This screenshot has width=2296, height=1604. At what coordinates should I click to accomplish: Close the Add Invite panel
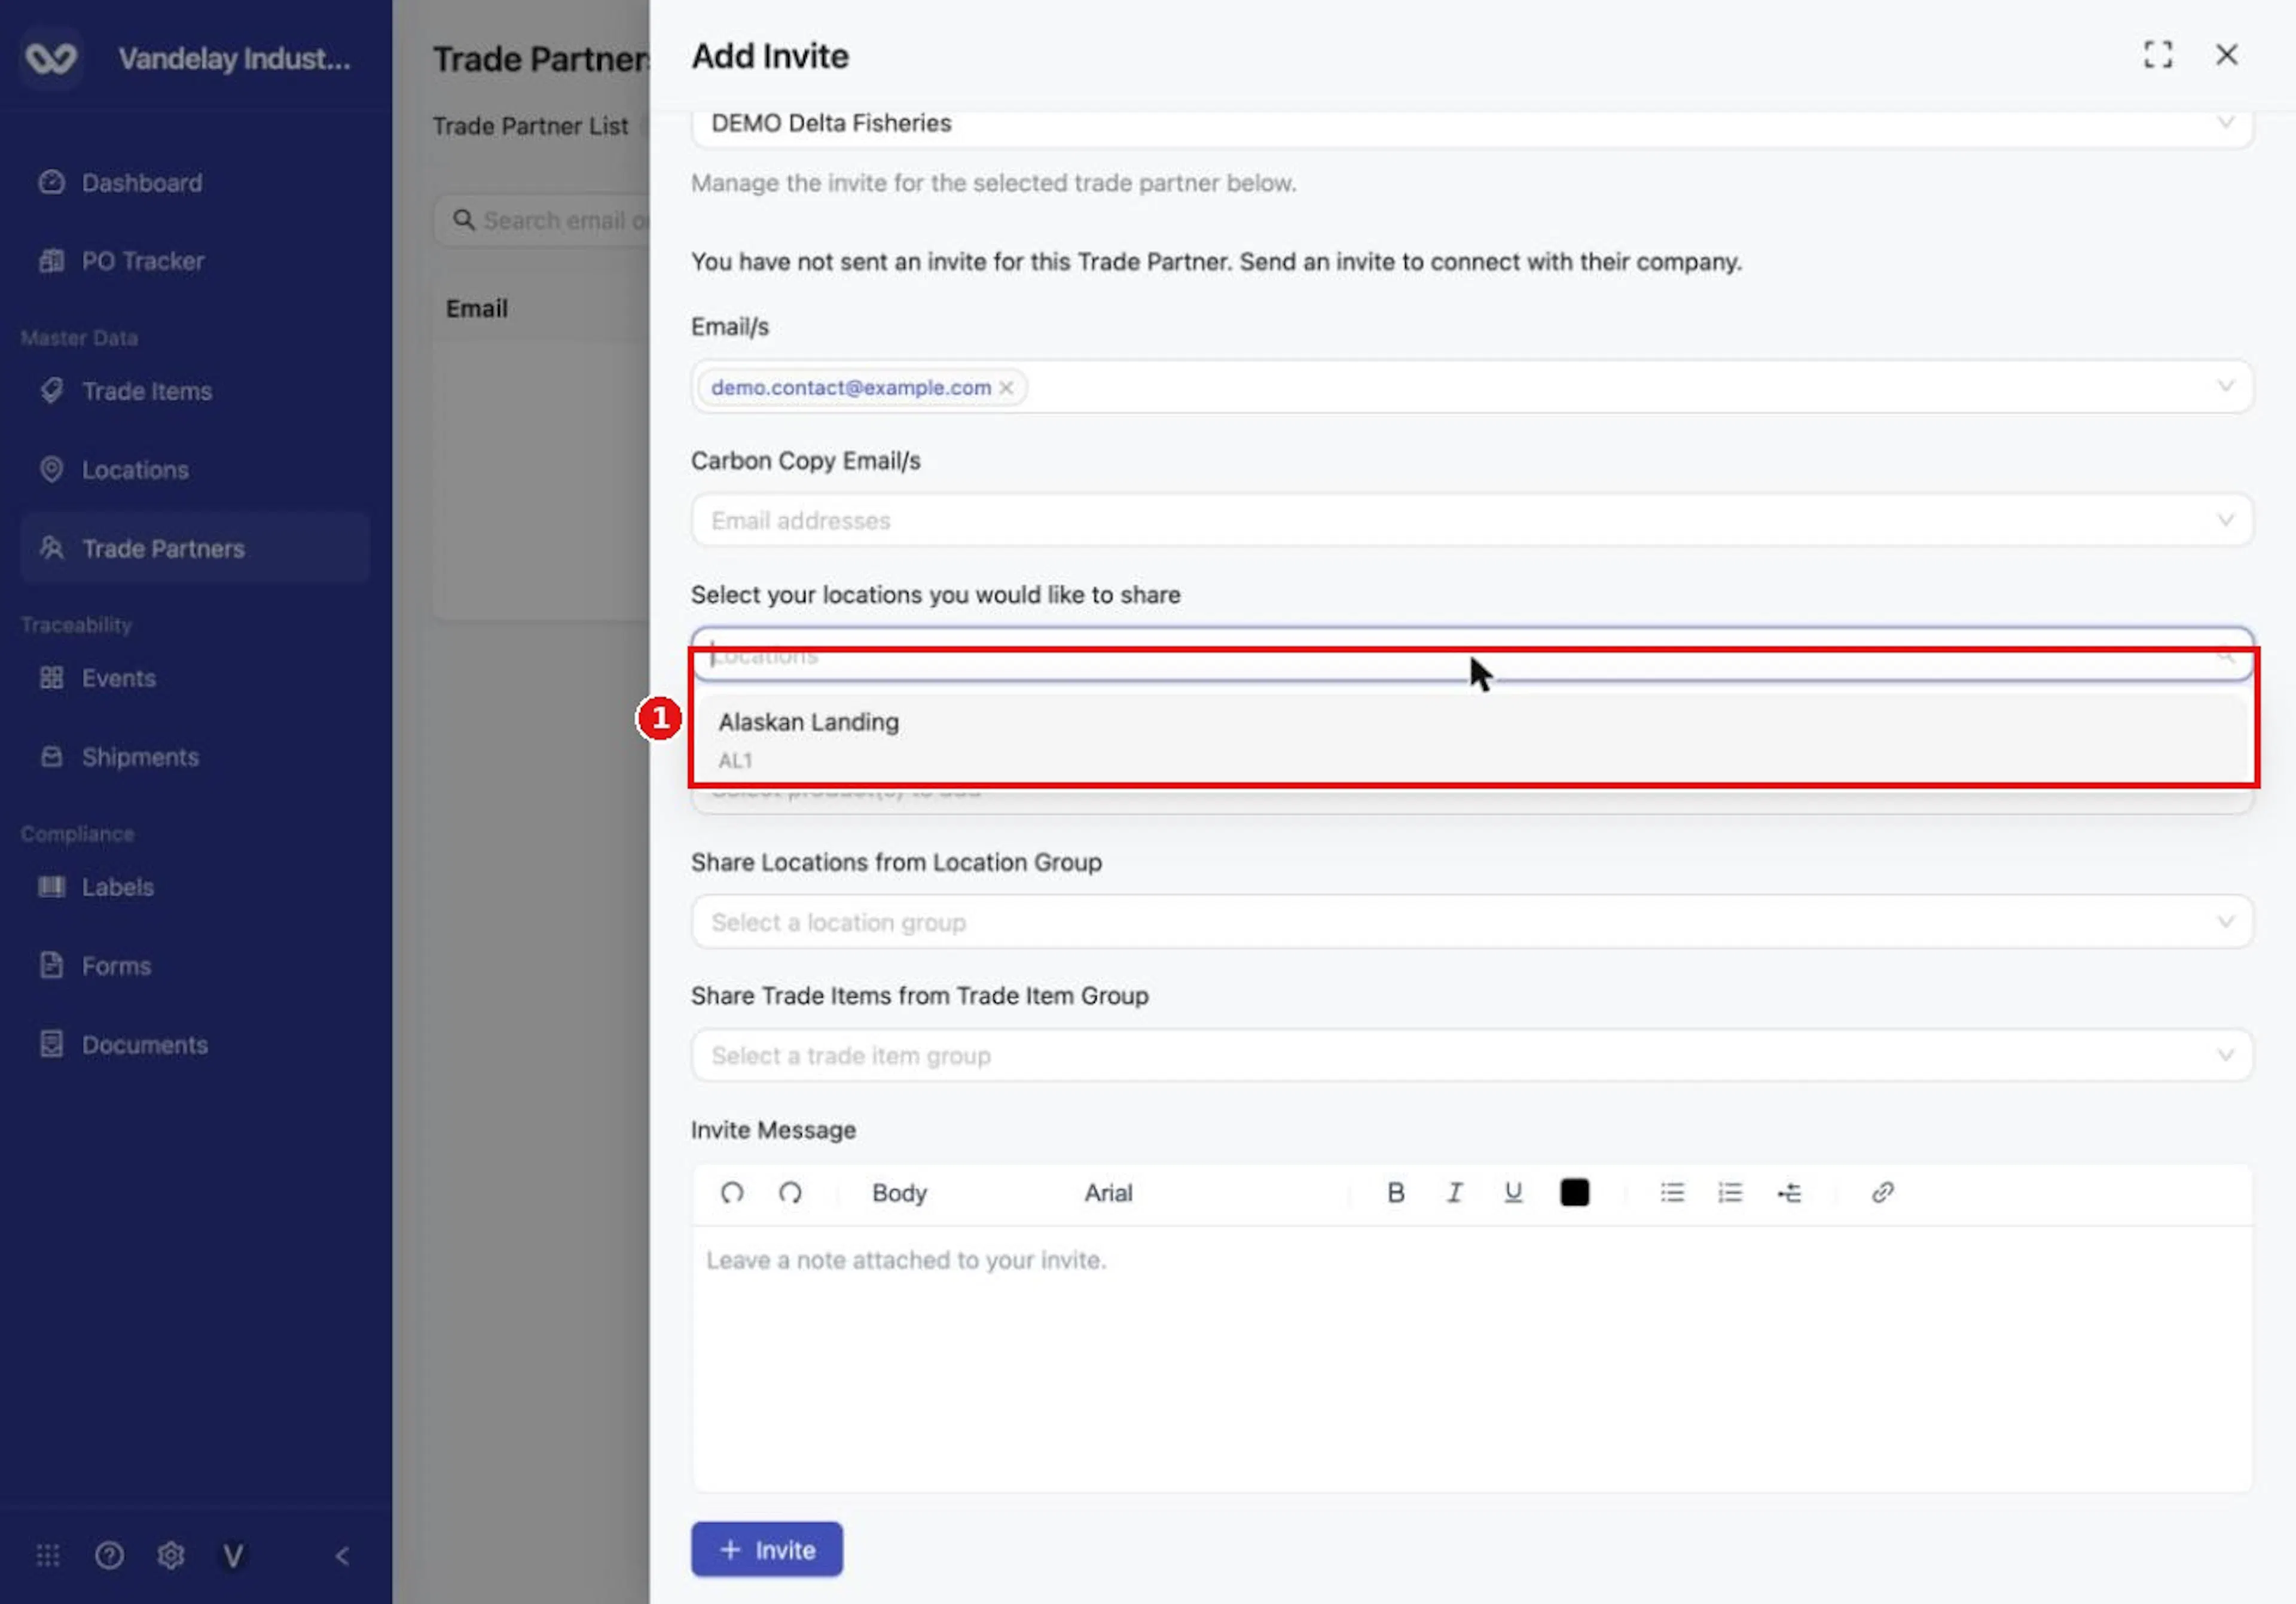(2226, 54)
